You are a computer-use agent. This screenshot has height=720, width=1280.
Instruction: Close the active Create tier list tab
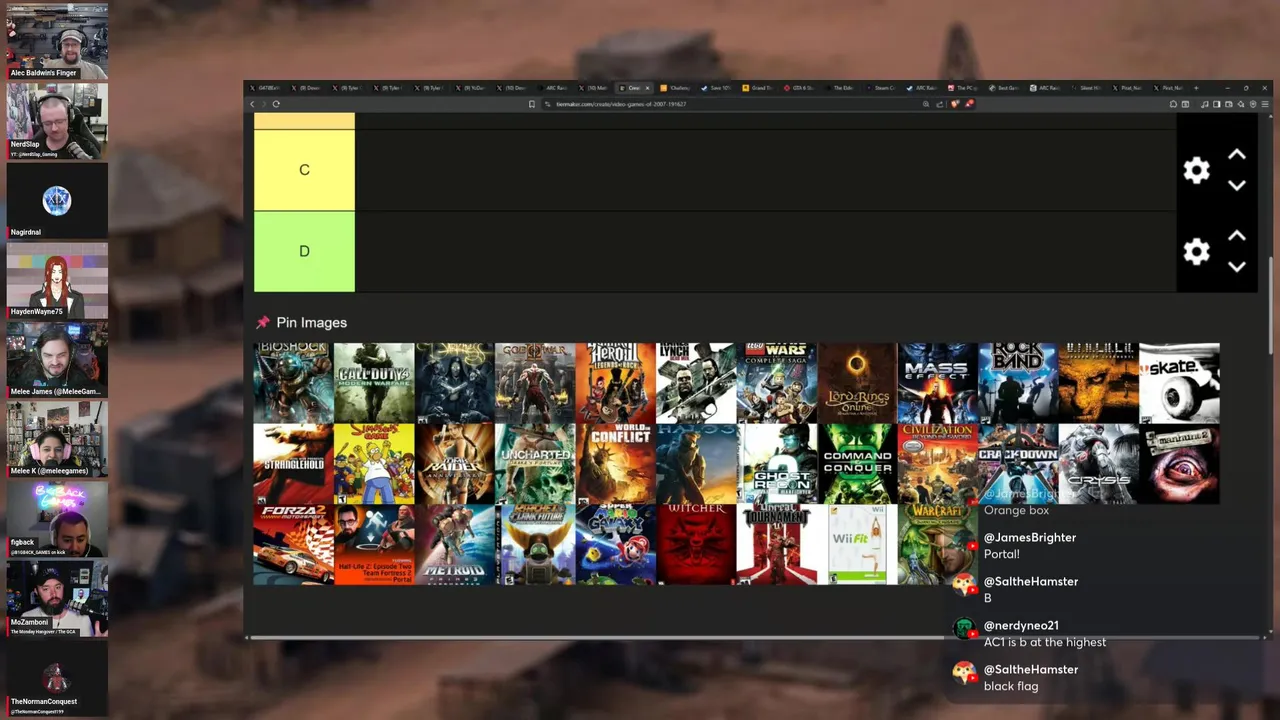point(647,88)
